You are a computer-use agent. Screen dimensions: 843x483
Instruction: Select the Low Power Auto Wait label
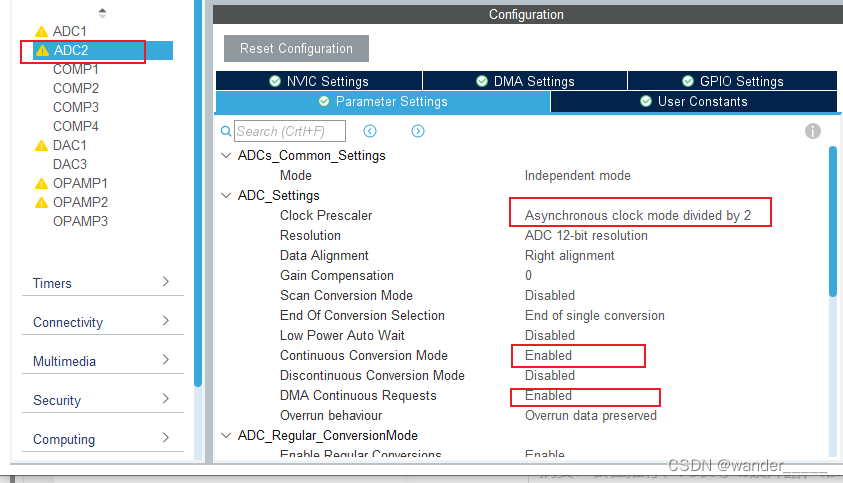pos(342,335)
